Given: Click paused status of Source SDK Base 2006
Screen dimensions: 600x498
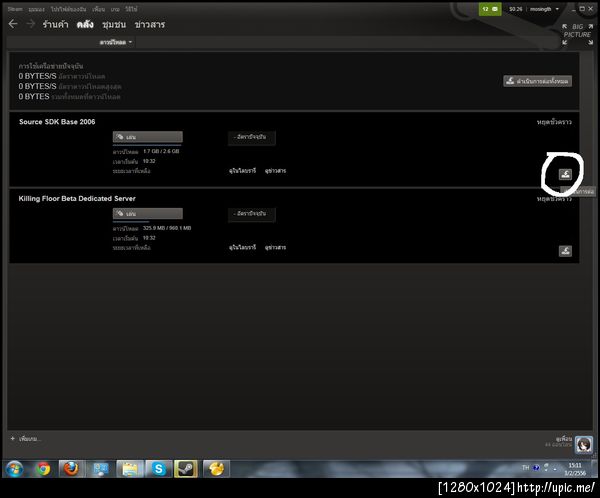Looking at the screenshot, I should [x=554, y=122].
